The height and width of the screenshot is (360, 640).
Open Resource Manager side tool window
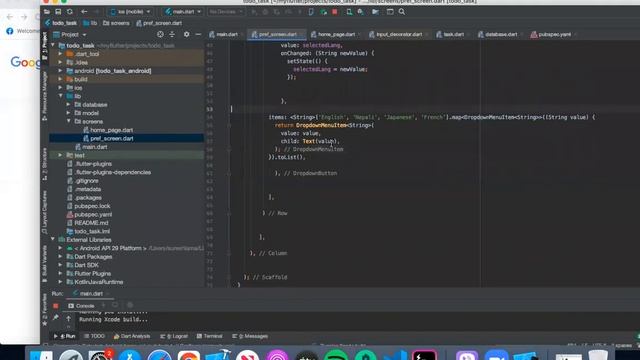(44, 96)
